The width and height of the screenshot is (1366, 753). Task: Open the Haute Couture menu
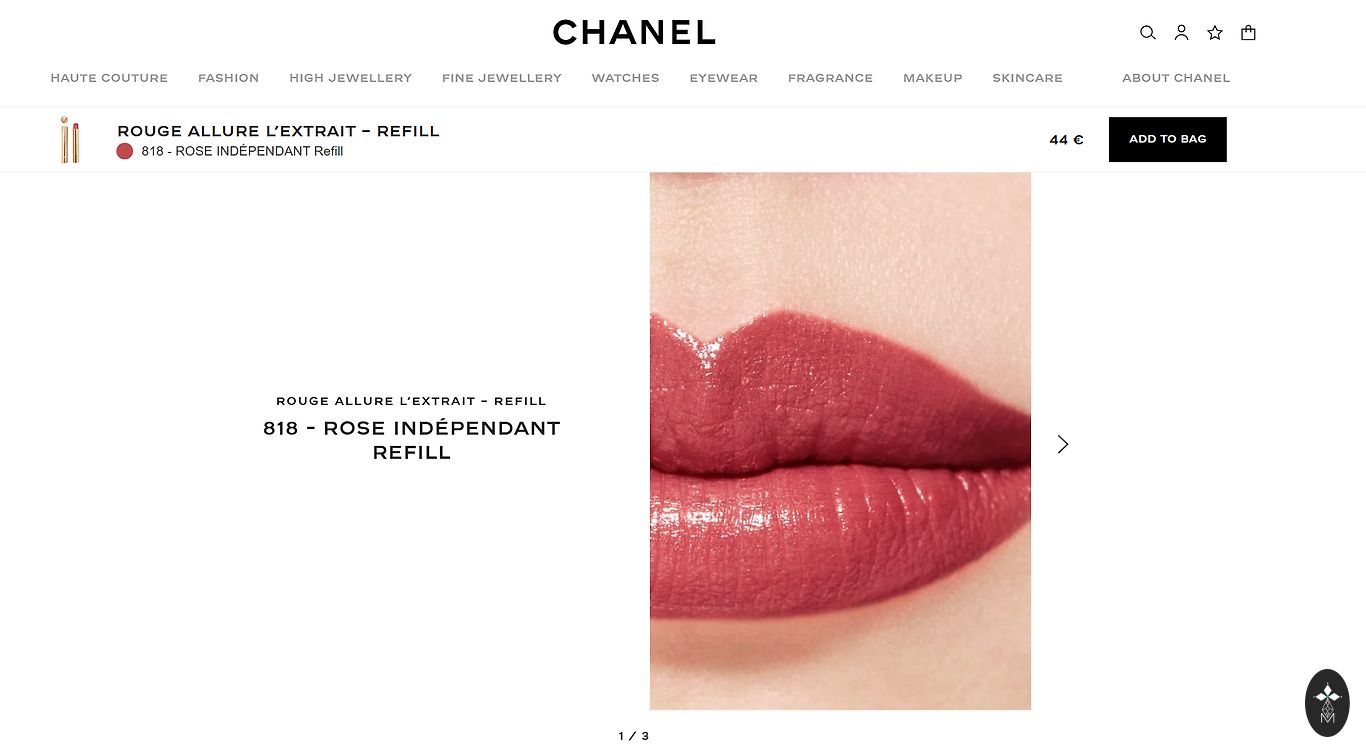point(109,78)
